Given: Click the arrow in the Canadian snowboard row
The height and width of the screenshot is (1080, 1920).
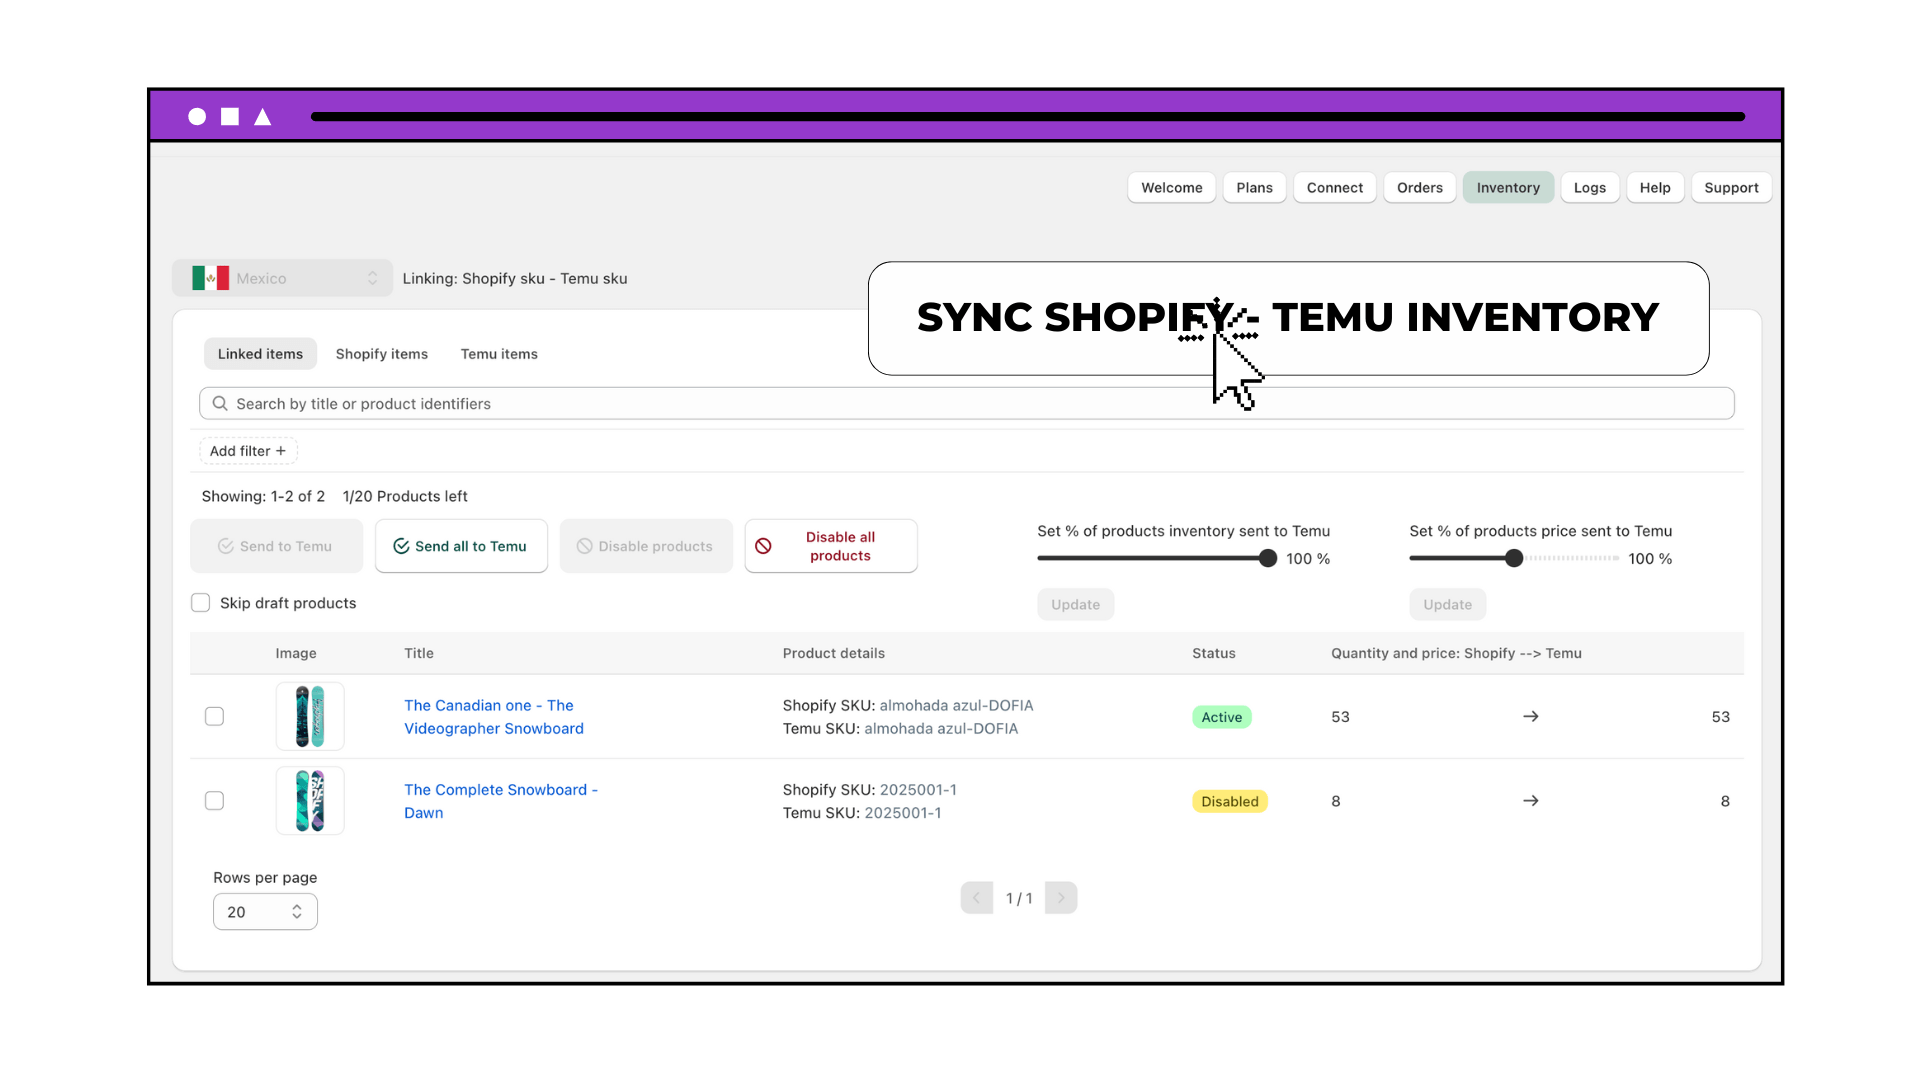Looking at the screenshot, I should pyautogui.click(x=1530, y=717).
